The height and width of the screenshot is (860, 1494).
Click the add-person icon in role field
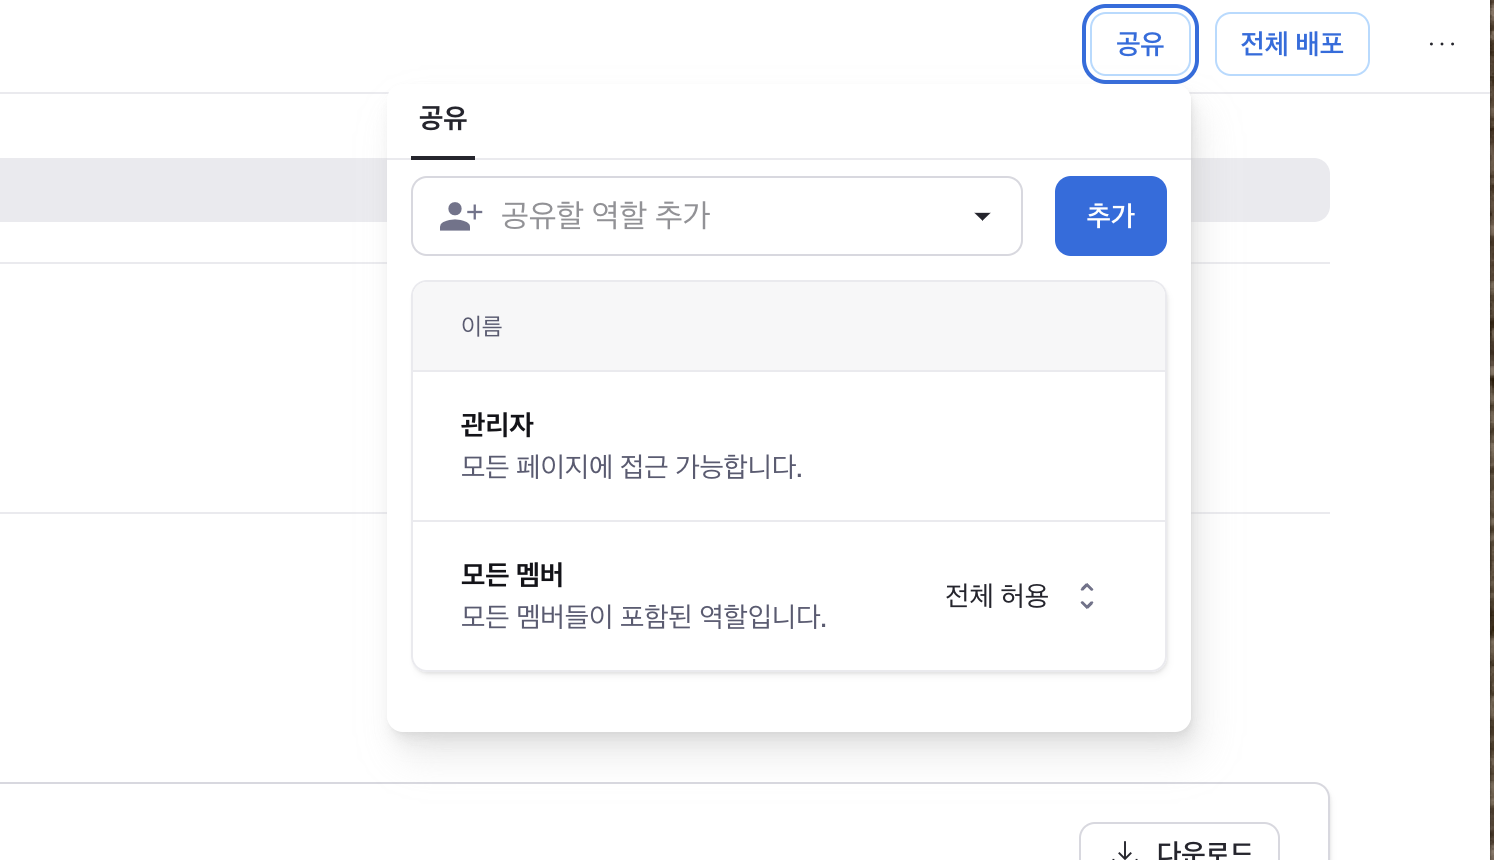click(x=461, y=216)
